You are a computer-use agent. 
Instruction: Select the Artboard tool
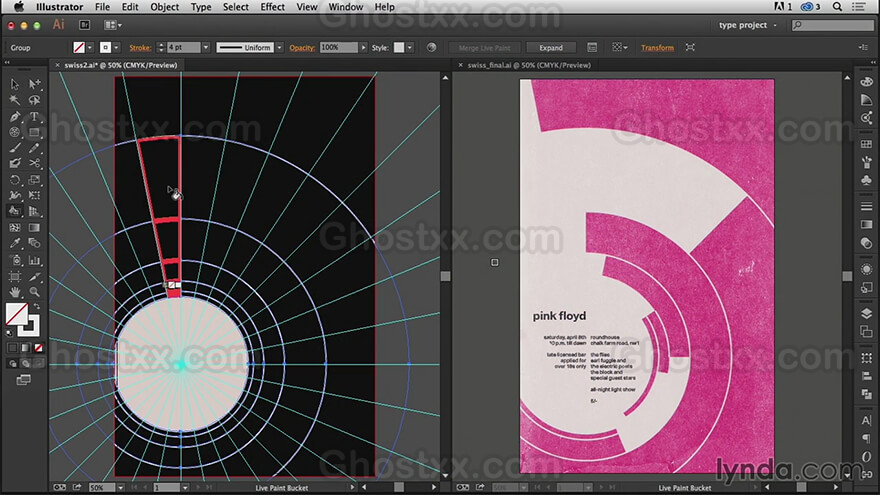click(15, 277)
